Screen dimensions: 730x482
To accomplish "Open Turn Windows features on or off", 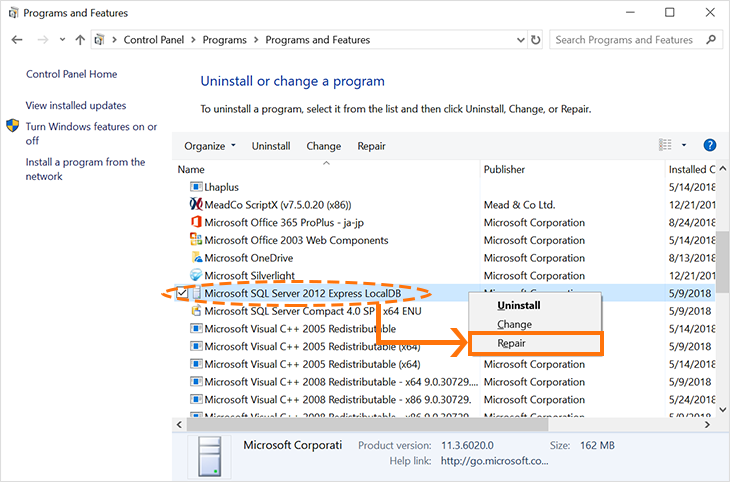I will [x=91, y=134].
